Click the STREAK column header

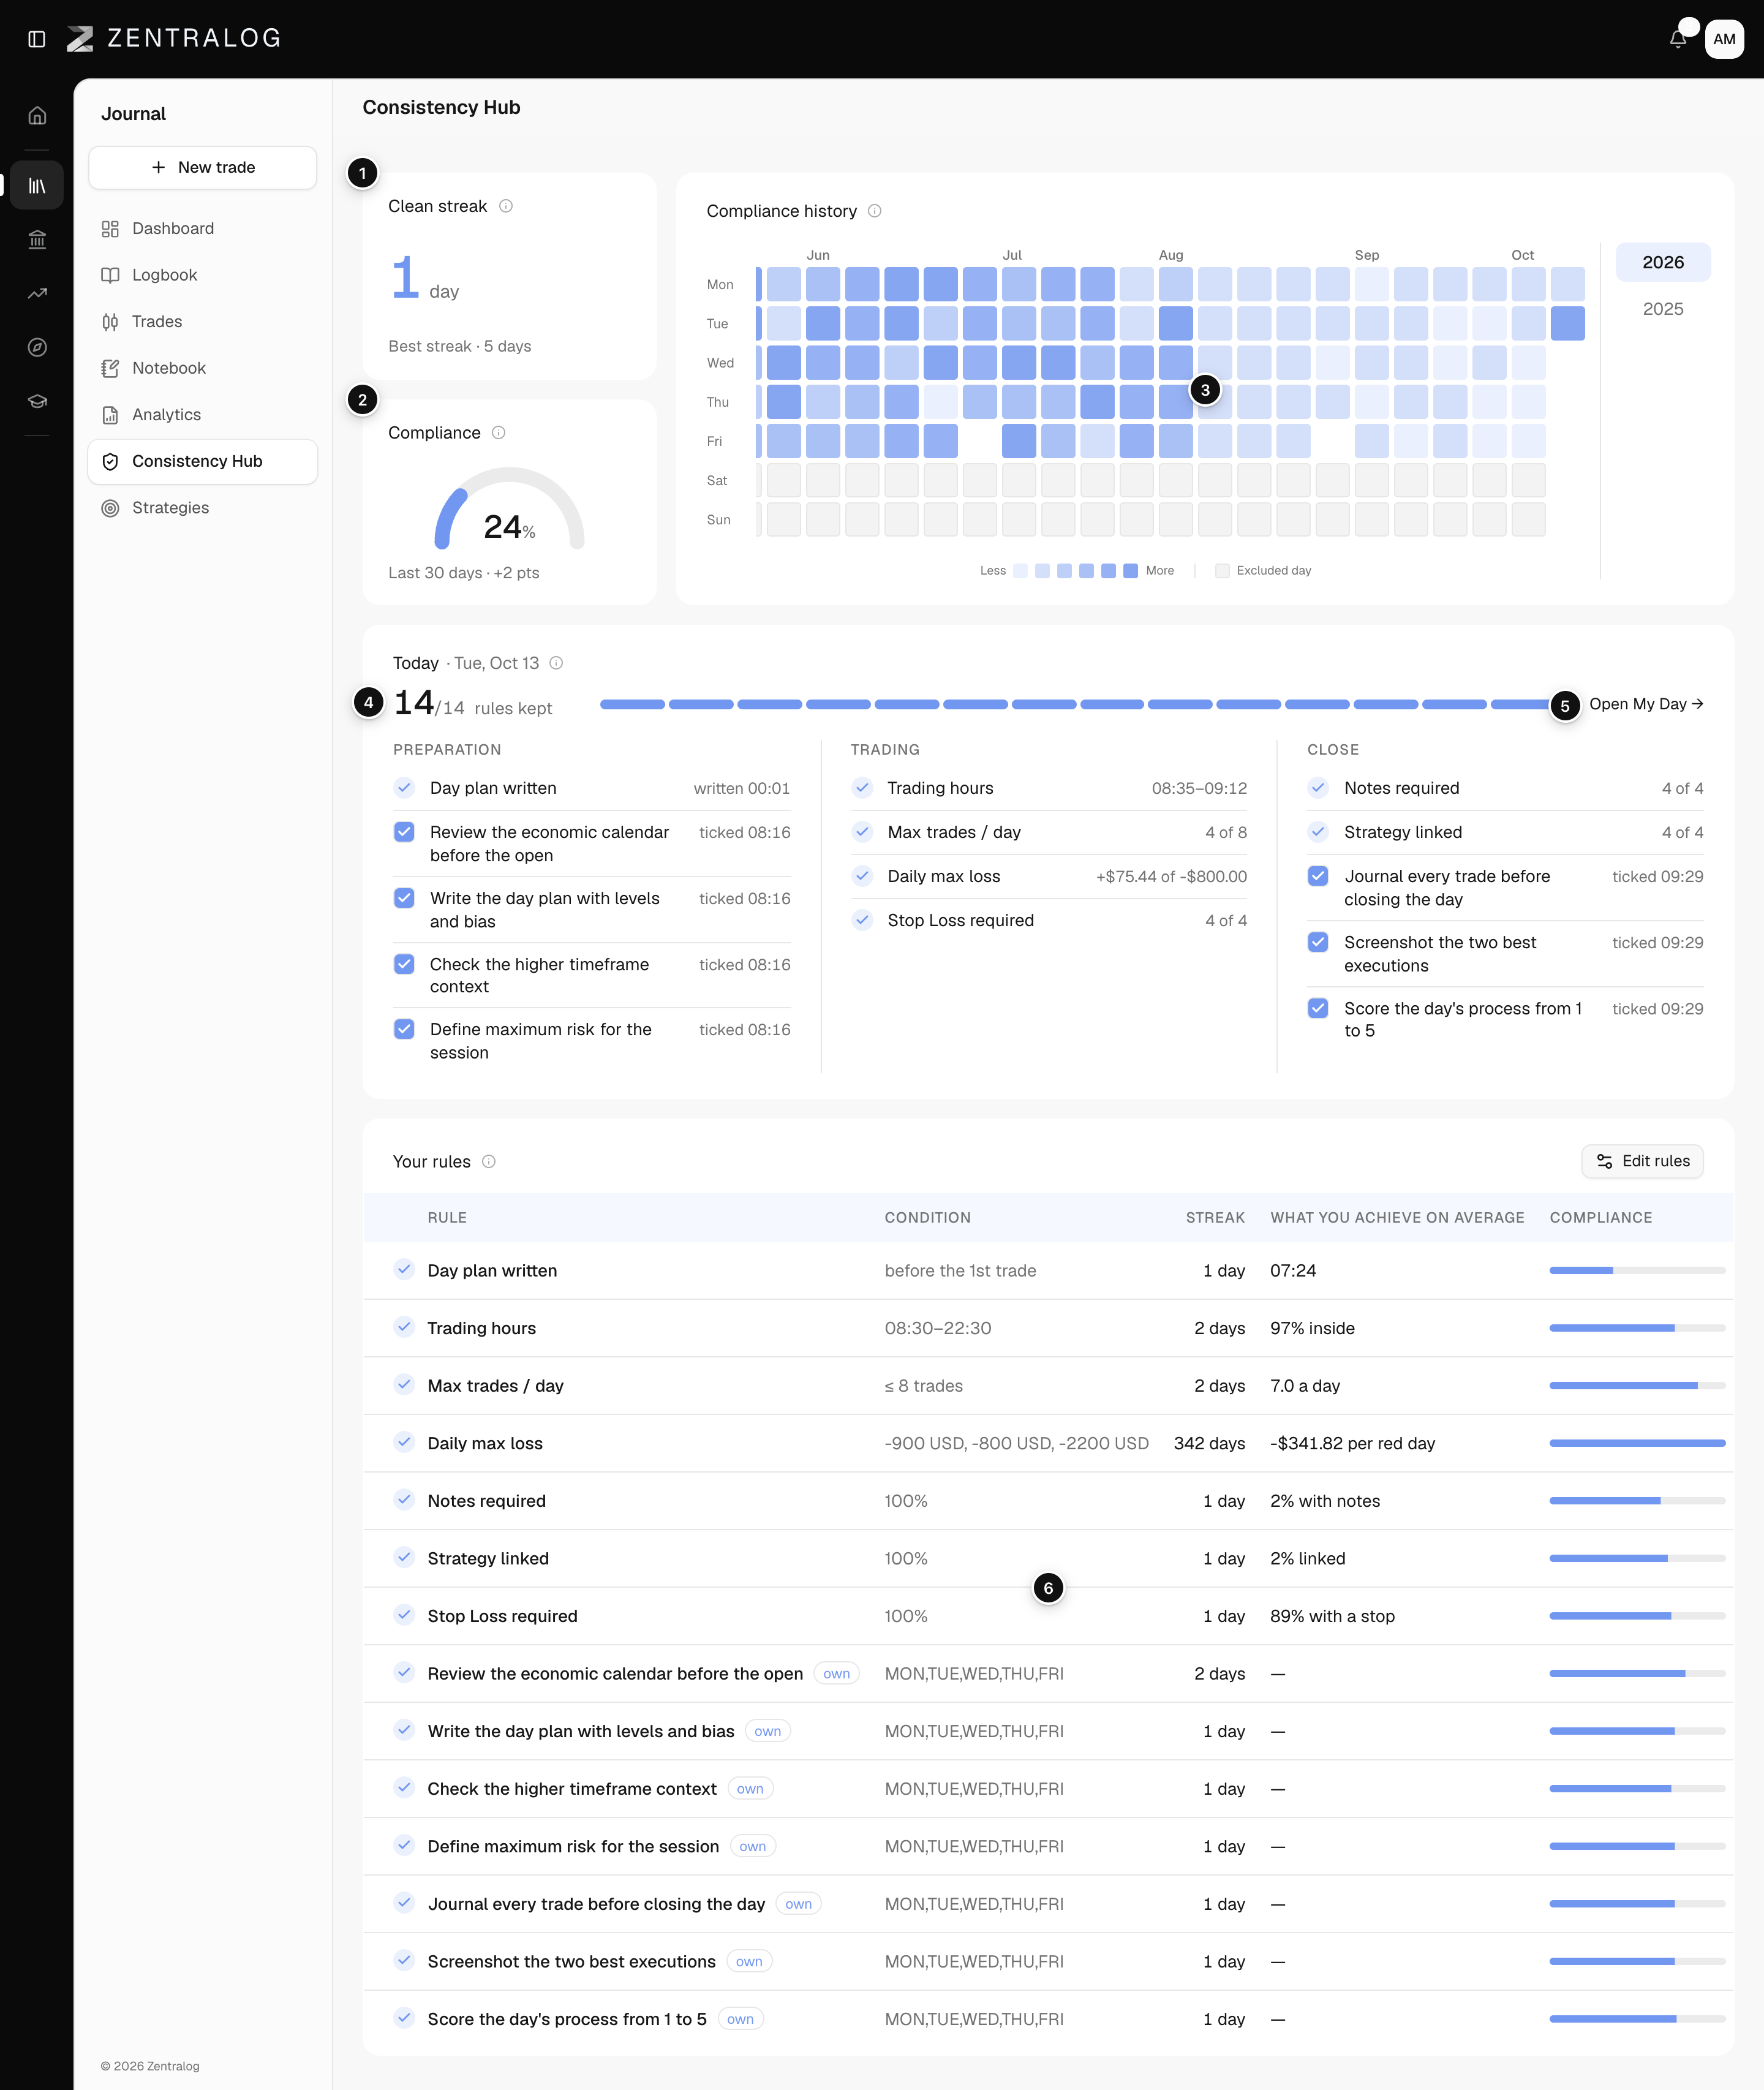[1215, 1217]
